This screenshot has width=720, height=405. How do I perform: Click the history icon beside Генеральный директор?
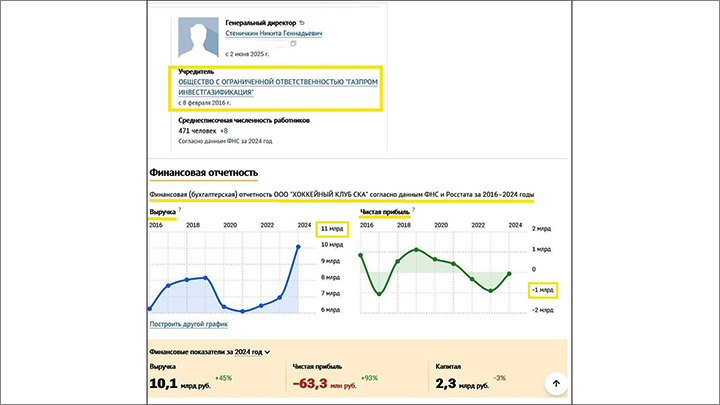(x=303, y=21)
